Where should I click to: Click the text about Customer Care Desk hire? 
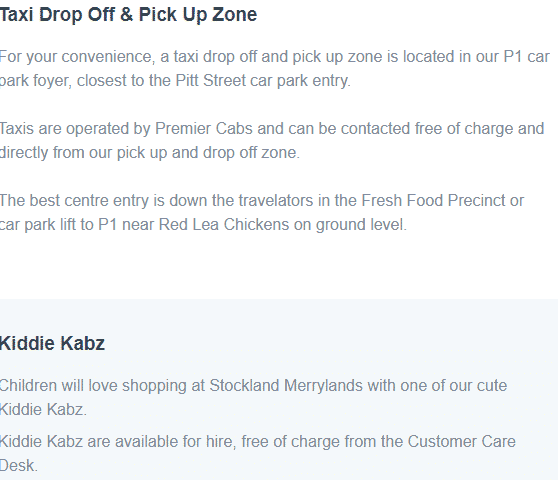pyautogui.click(x=258, y=454)
